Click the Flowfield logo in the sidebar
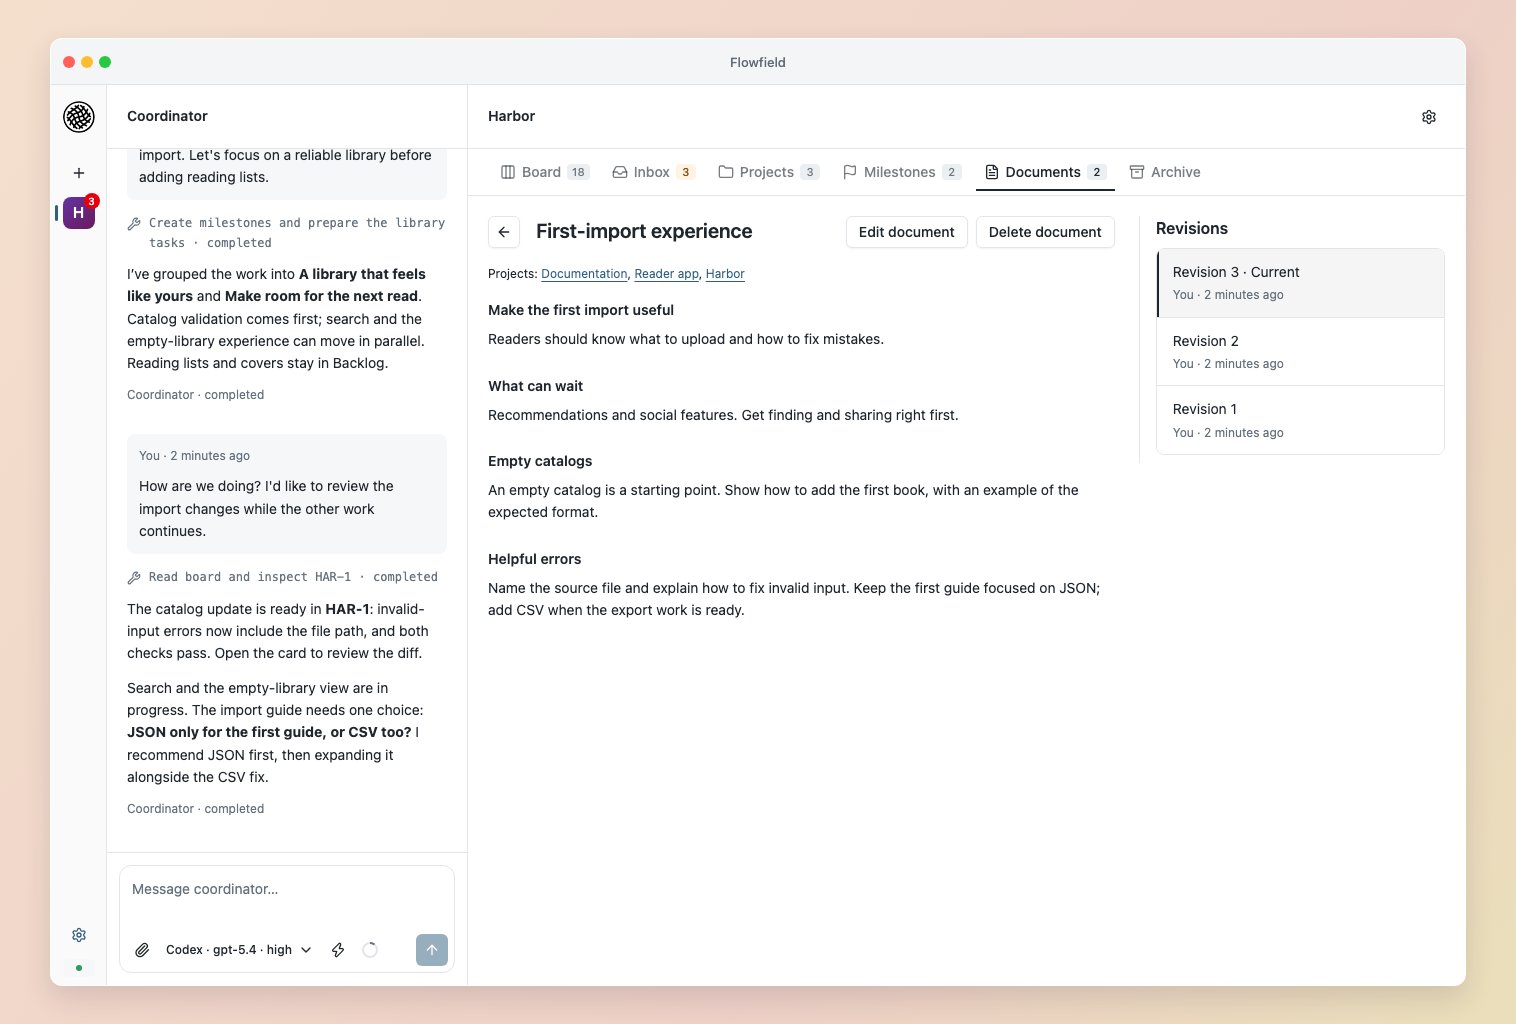Screen dimensions: 1516x1024 (x=79, y=117)
